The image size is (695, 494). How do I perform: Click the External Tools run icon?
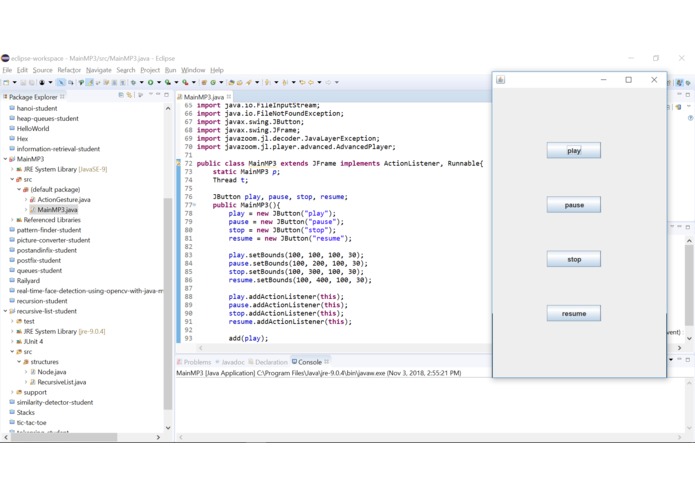click(x=185, y=82)
